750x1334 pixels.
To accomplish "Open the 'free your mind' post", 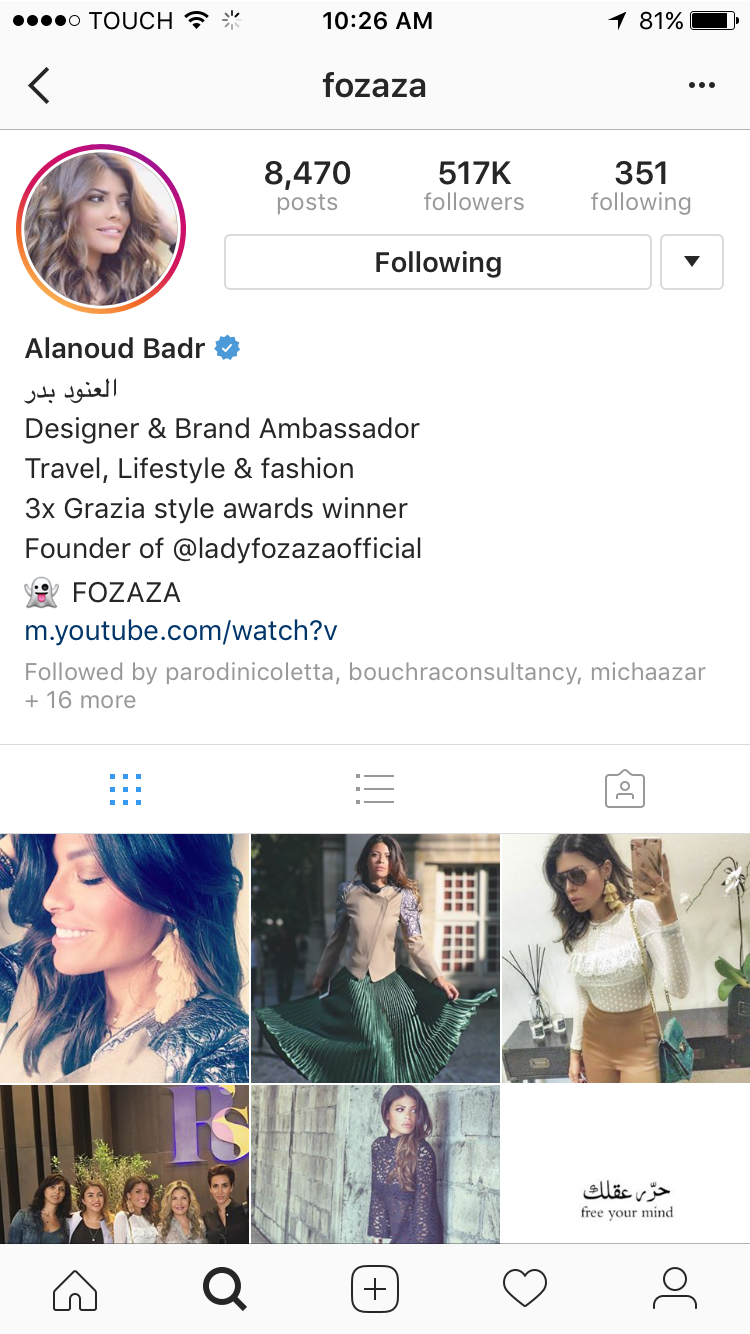I will point(626,1165).
